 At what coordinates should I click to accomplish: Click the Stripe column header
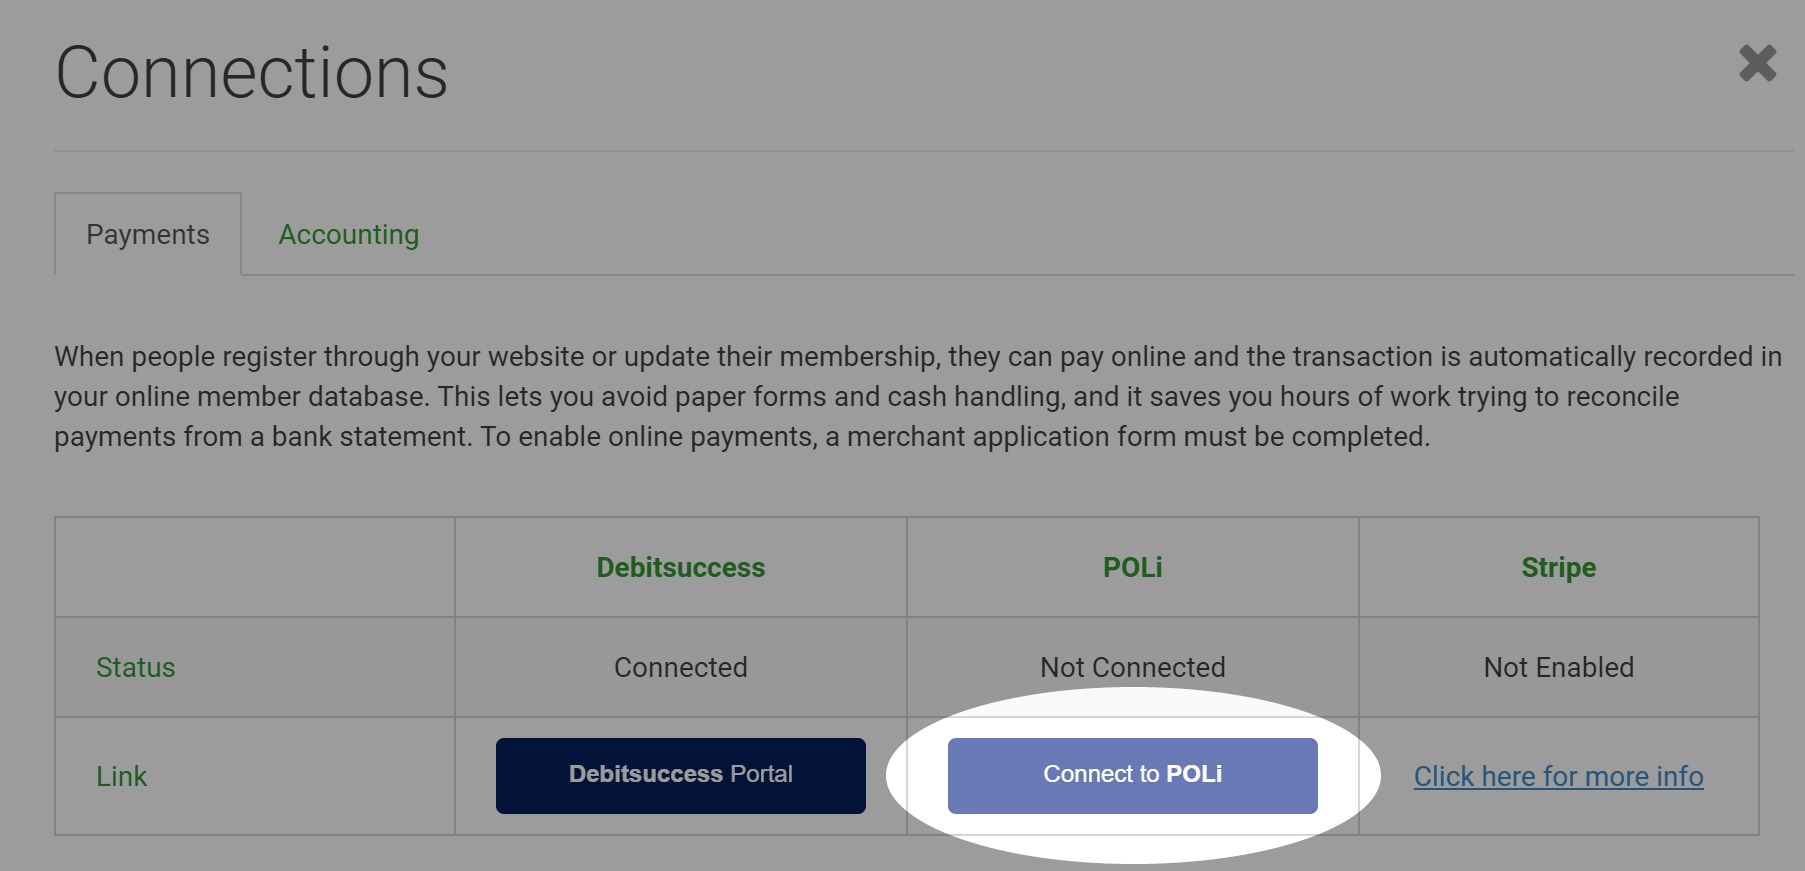coord(1558,567)
